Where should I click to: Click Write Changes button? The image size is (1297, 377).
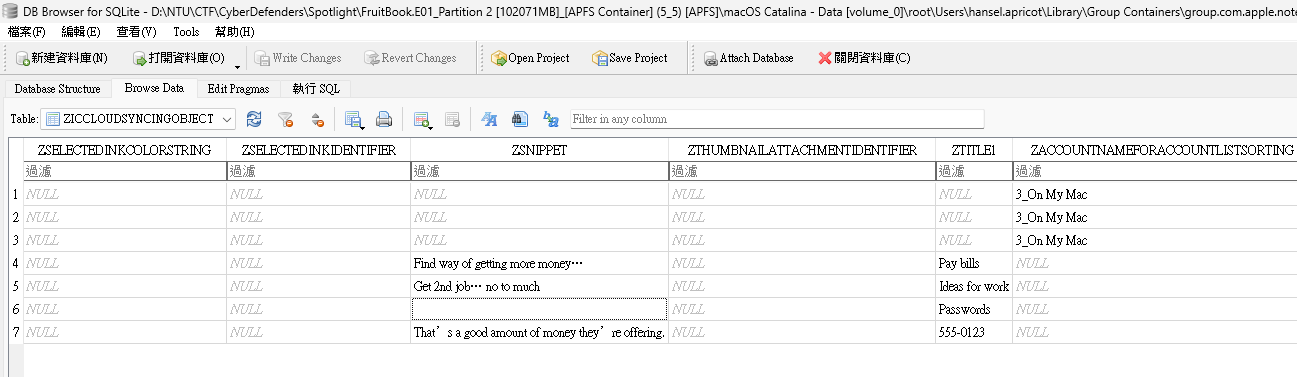(298, 58)
